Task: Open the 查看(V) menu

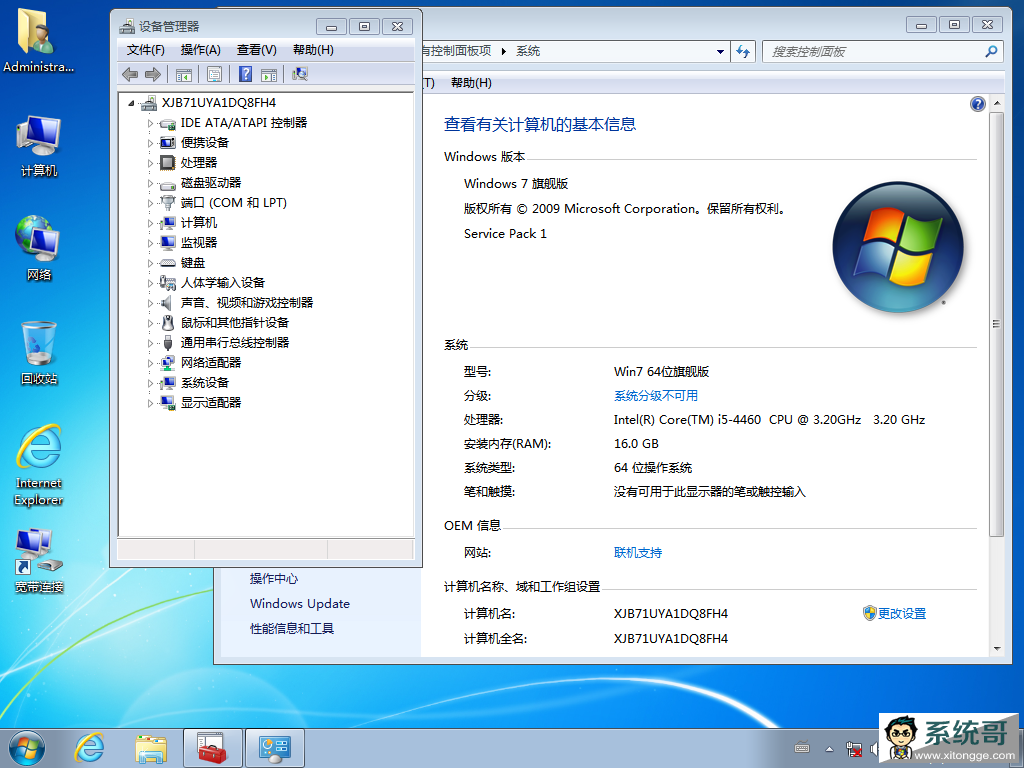Action: tap(257, 50)
